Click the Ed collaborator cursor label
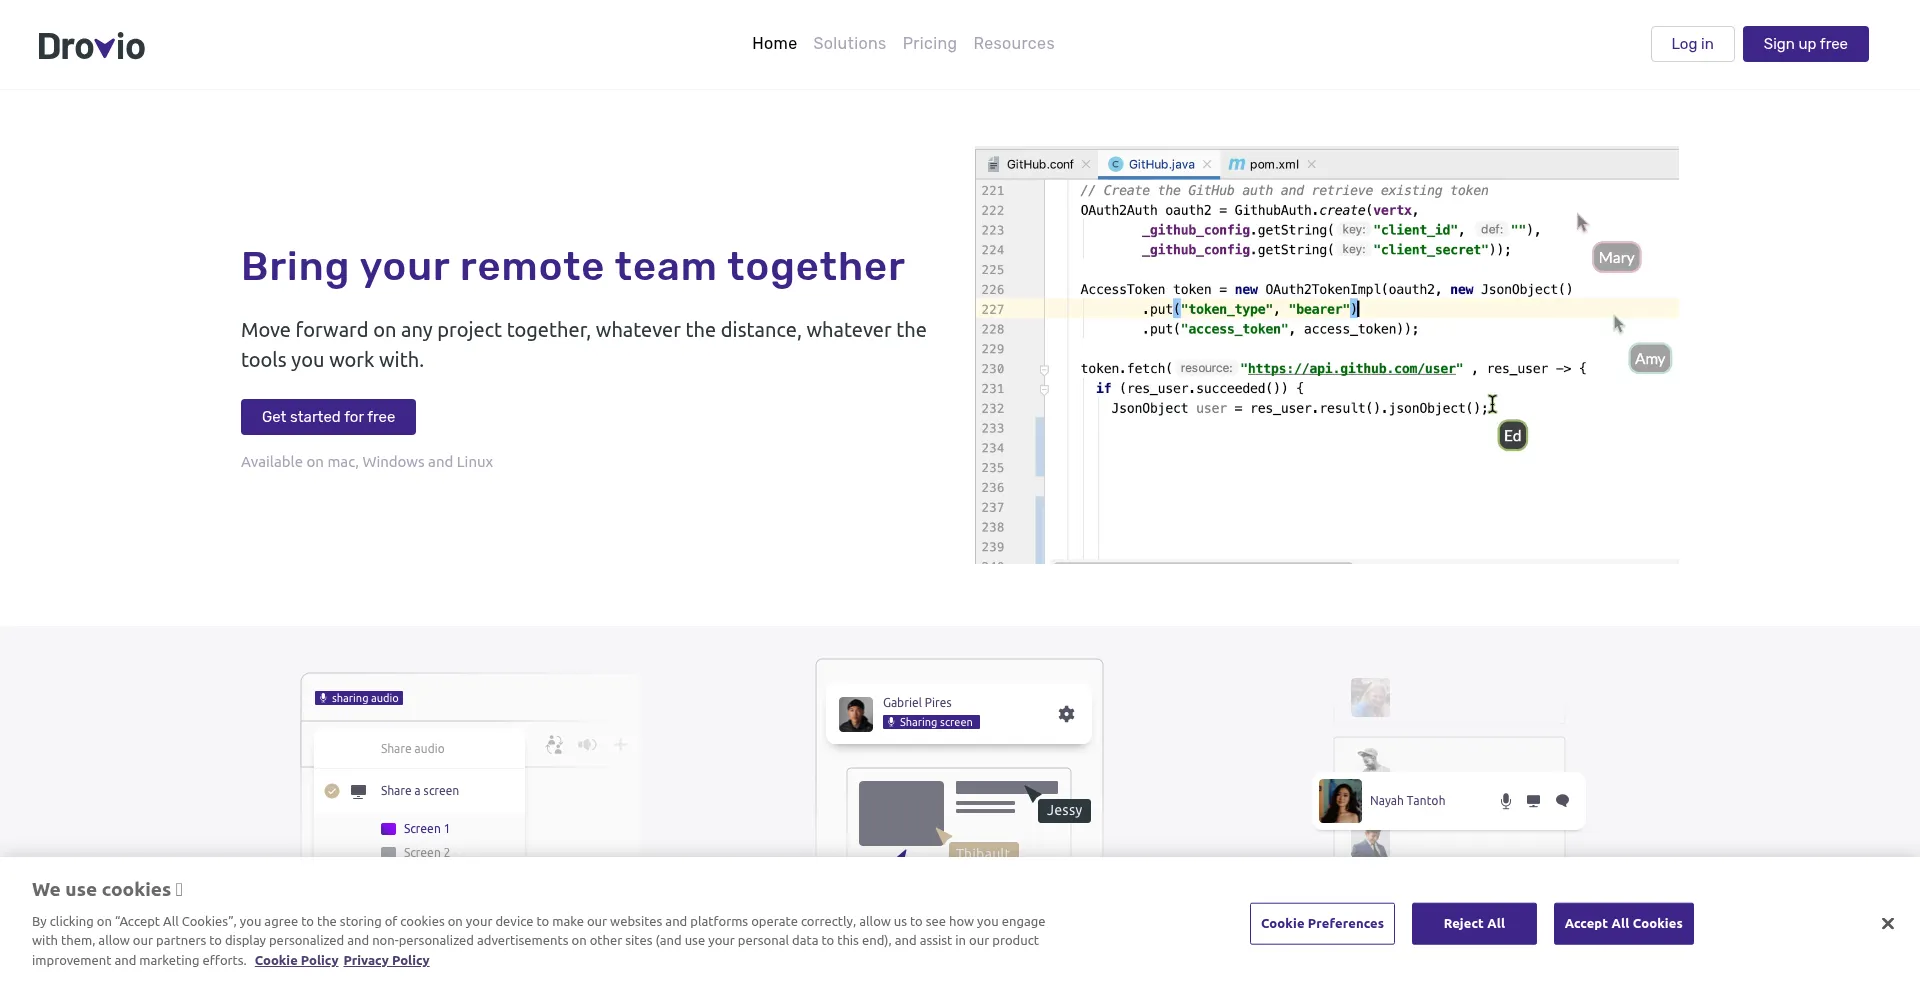This screenshot has width=1920, height=993. 1512,436
